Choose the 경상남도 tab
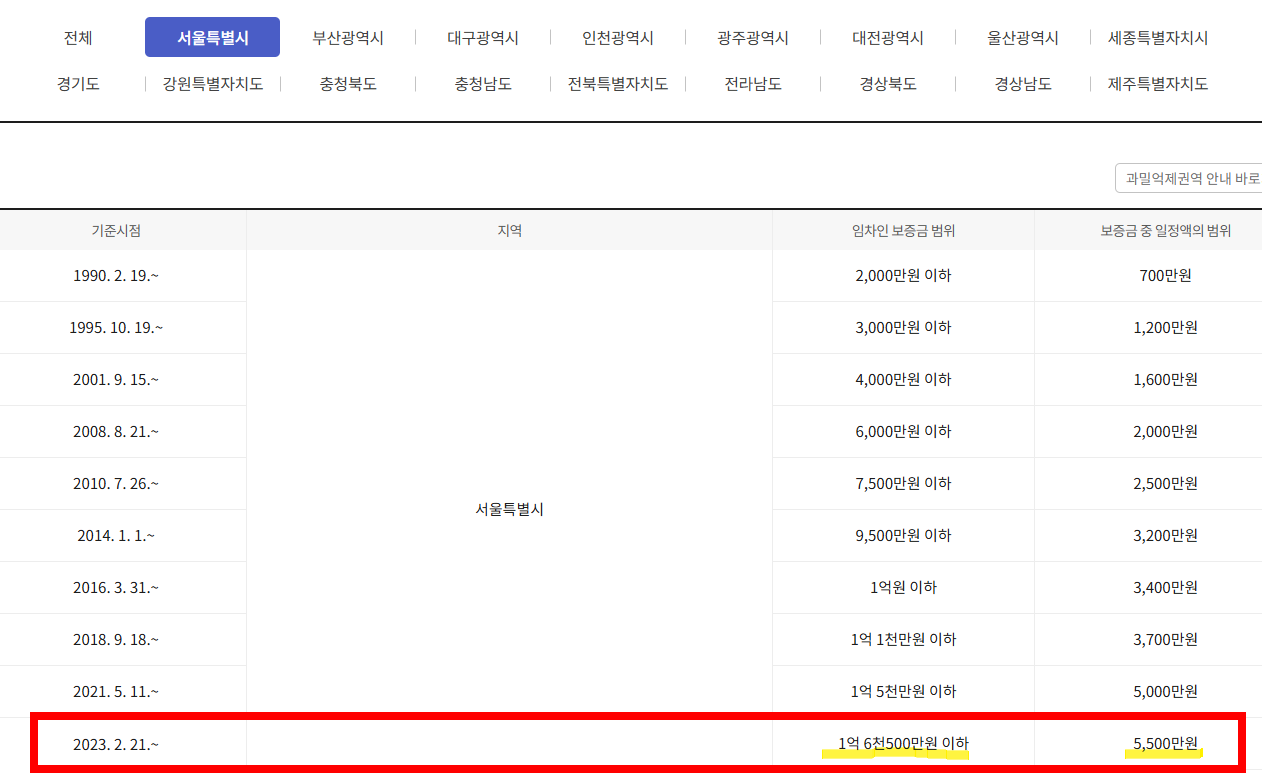 (x=1023, y=84)
